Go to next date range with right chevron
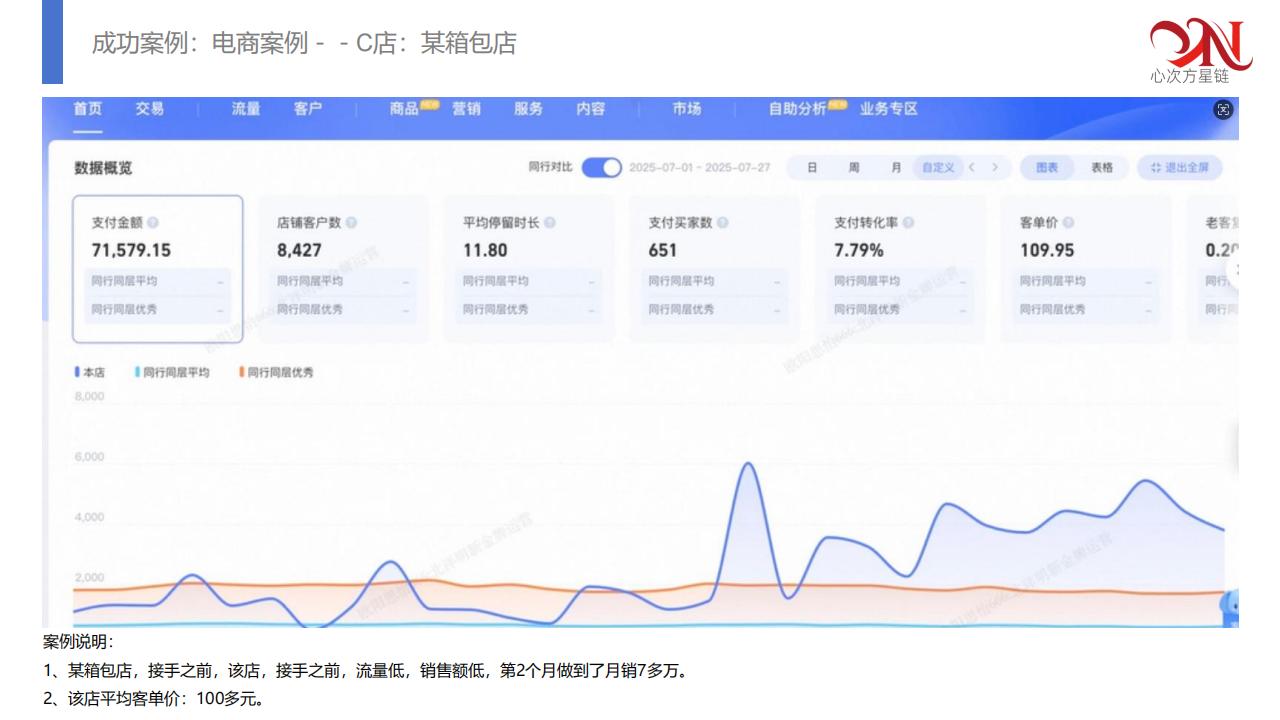The width and height of the screenshot is (1280, 720). point(995,168)
